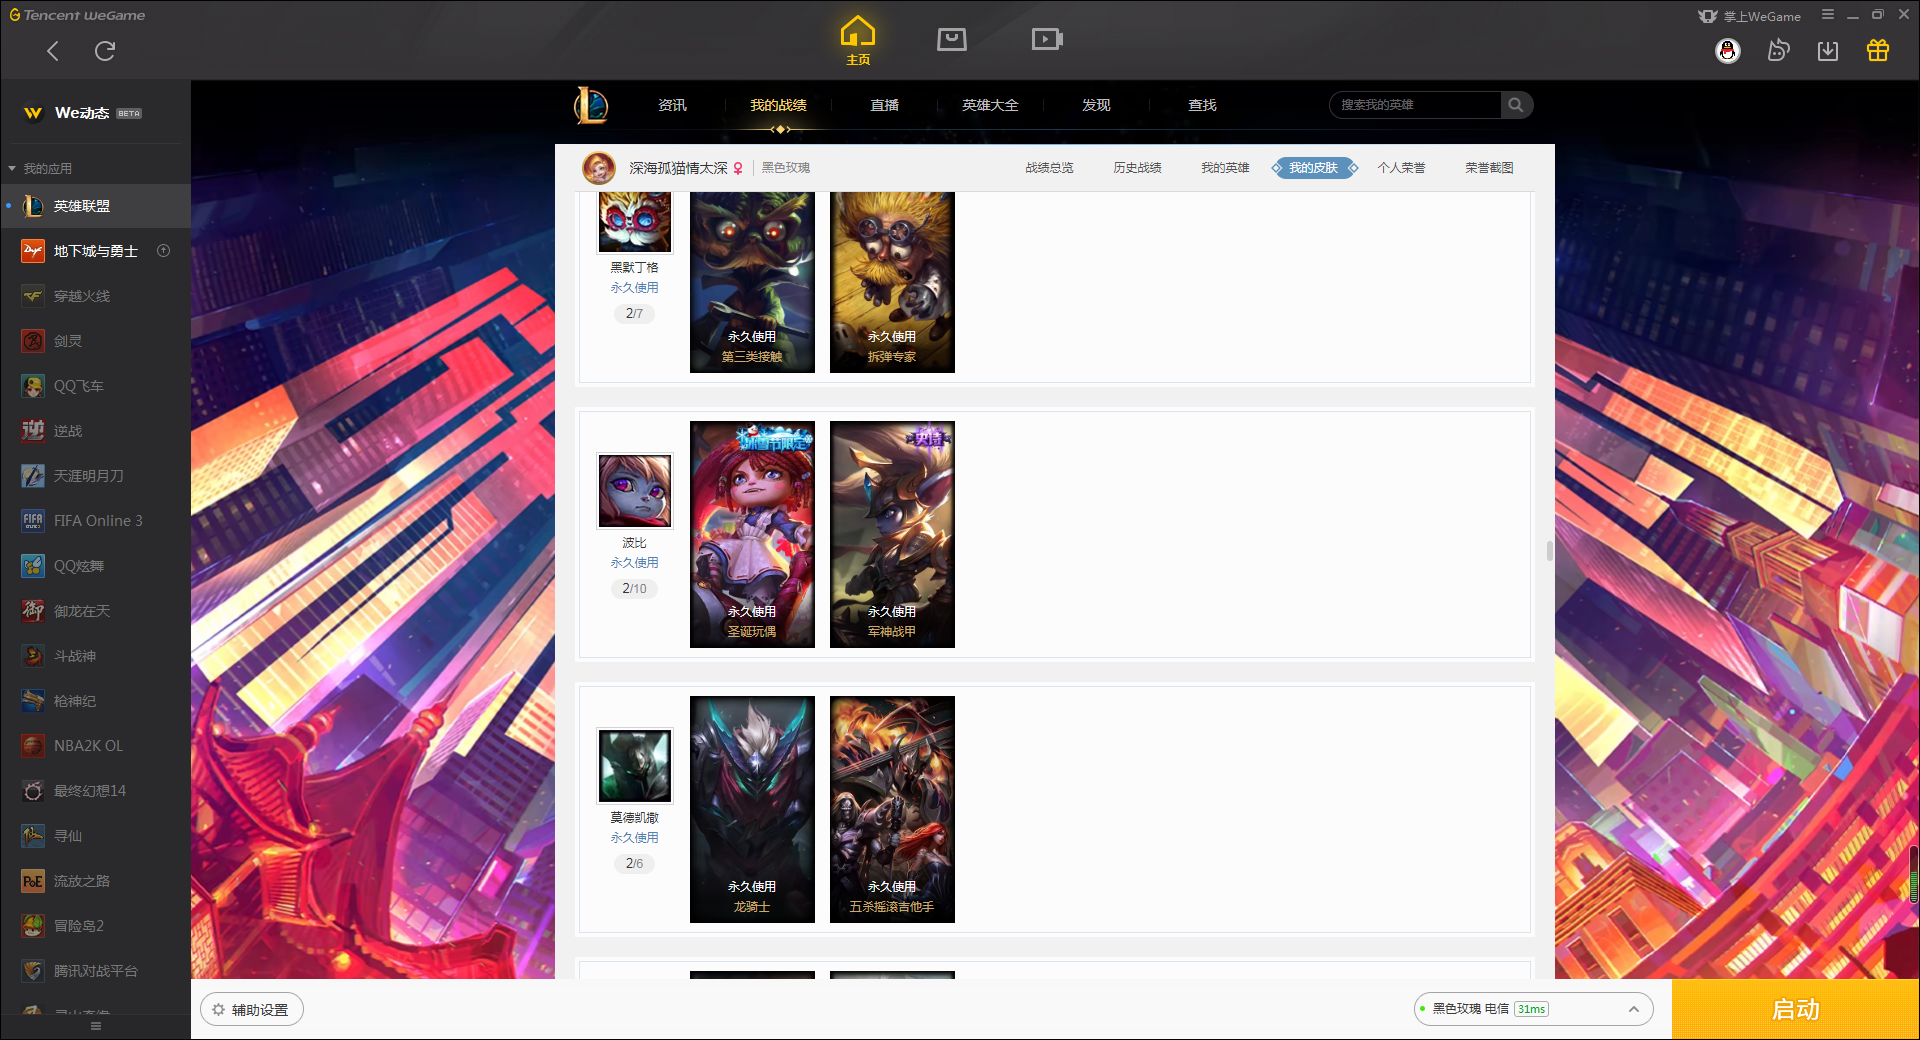The width and height of the screenshot is (1920, 1040).
Task: Select 天涯明月刀 game icon in sidebar
Action: click(33, 476)
